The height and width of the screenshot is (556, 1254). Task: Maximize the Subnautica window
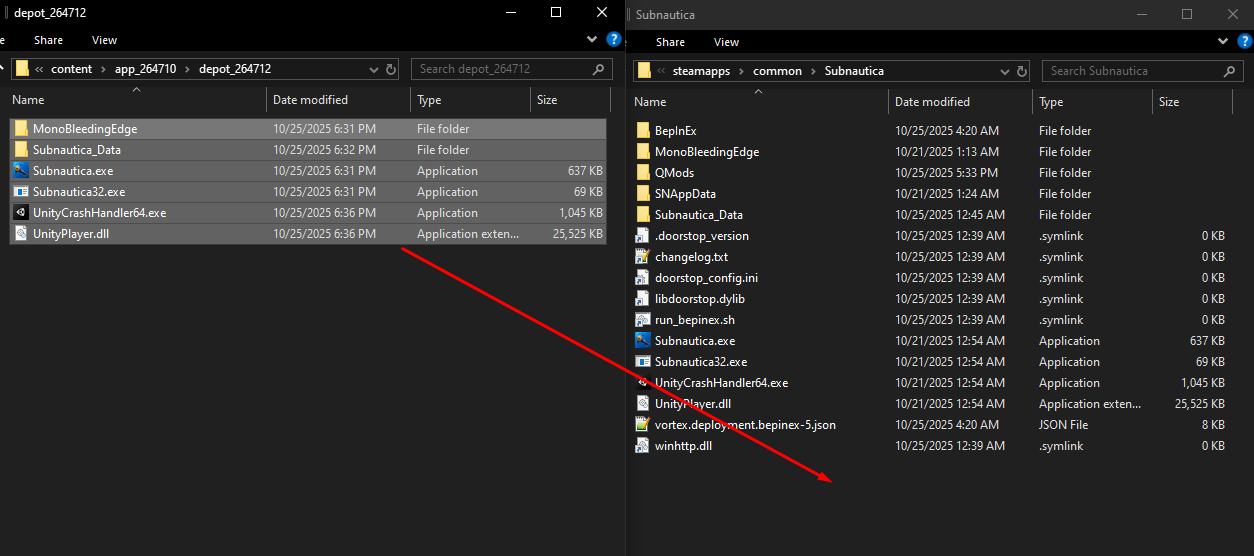point(1186,14)
